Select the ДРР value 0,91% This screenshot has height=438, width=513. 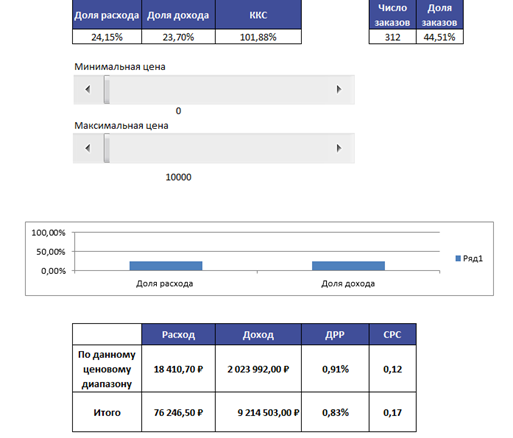(x=335, y=369)
